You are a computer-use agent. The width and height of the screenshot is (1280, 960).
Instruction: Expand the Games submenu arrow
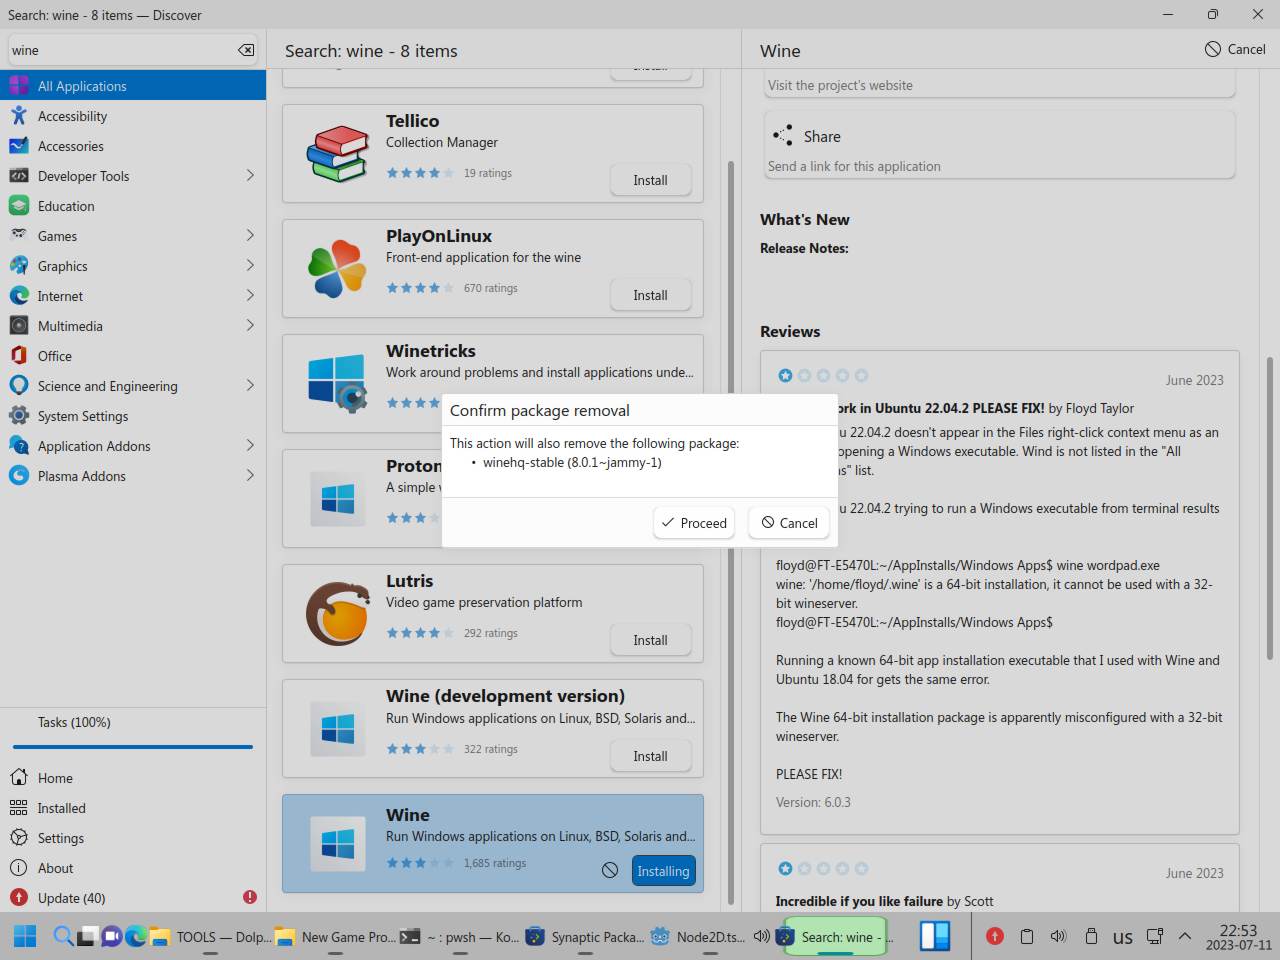[x=250, y=236]
